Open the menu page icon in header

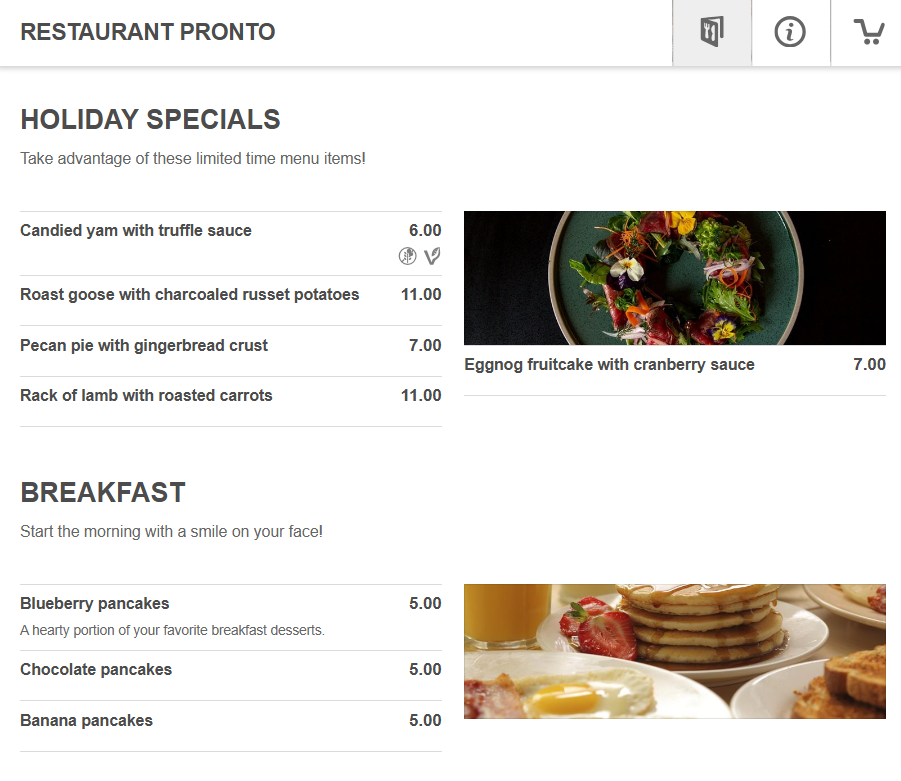711,32
